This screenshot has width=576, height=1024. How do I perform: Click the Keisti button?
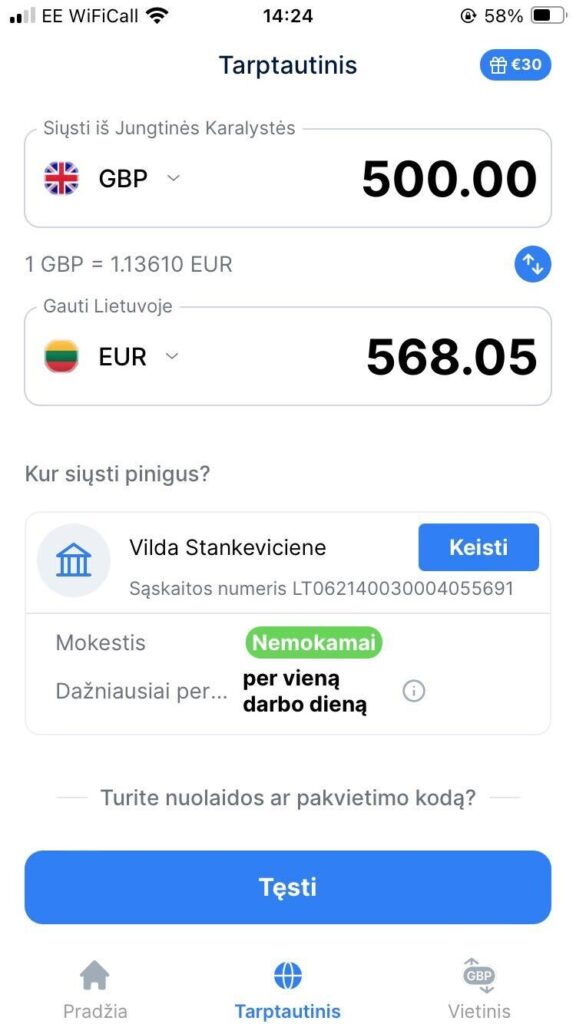(479, 547)
